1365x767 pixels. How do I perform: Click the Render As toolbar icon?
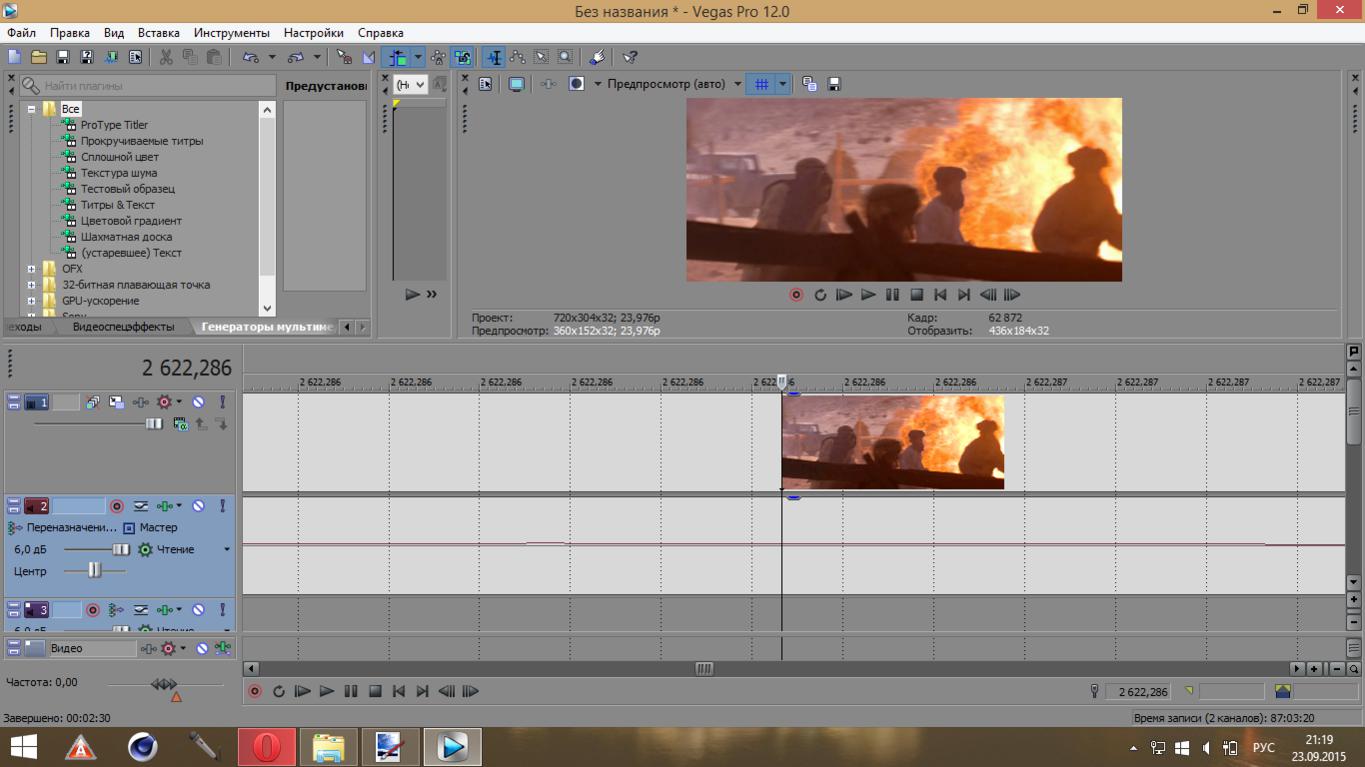111,58
